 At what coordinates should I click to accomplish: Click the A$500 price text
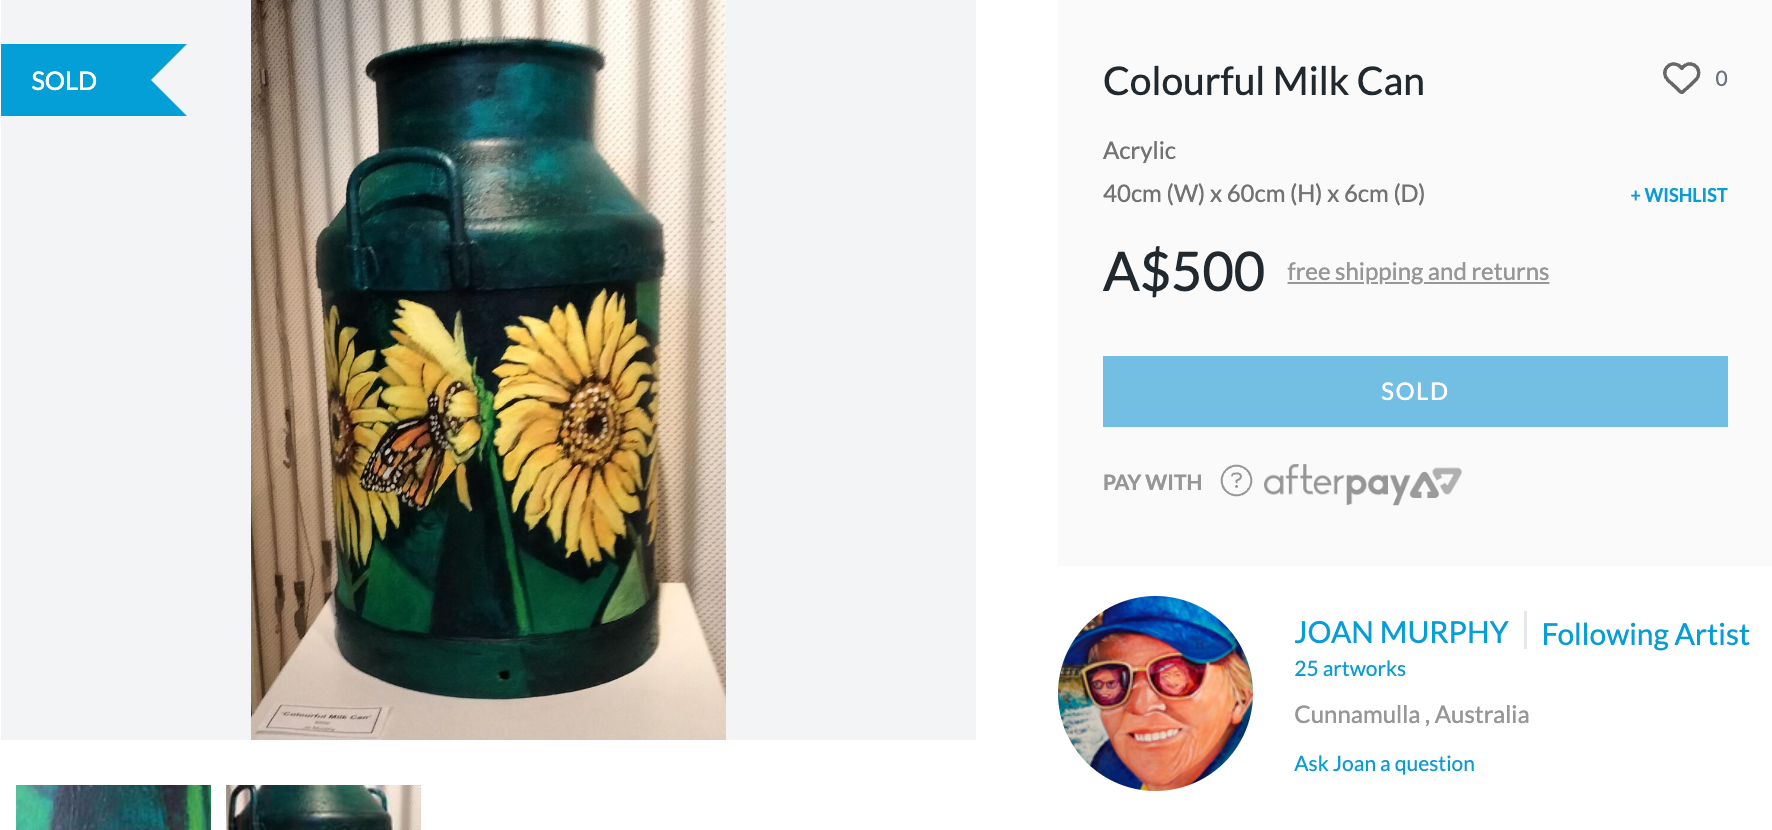[x=1183, y=272]
